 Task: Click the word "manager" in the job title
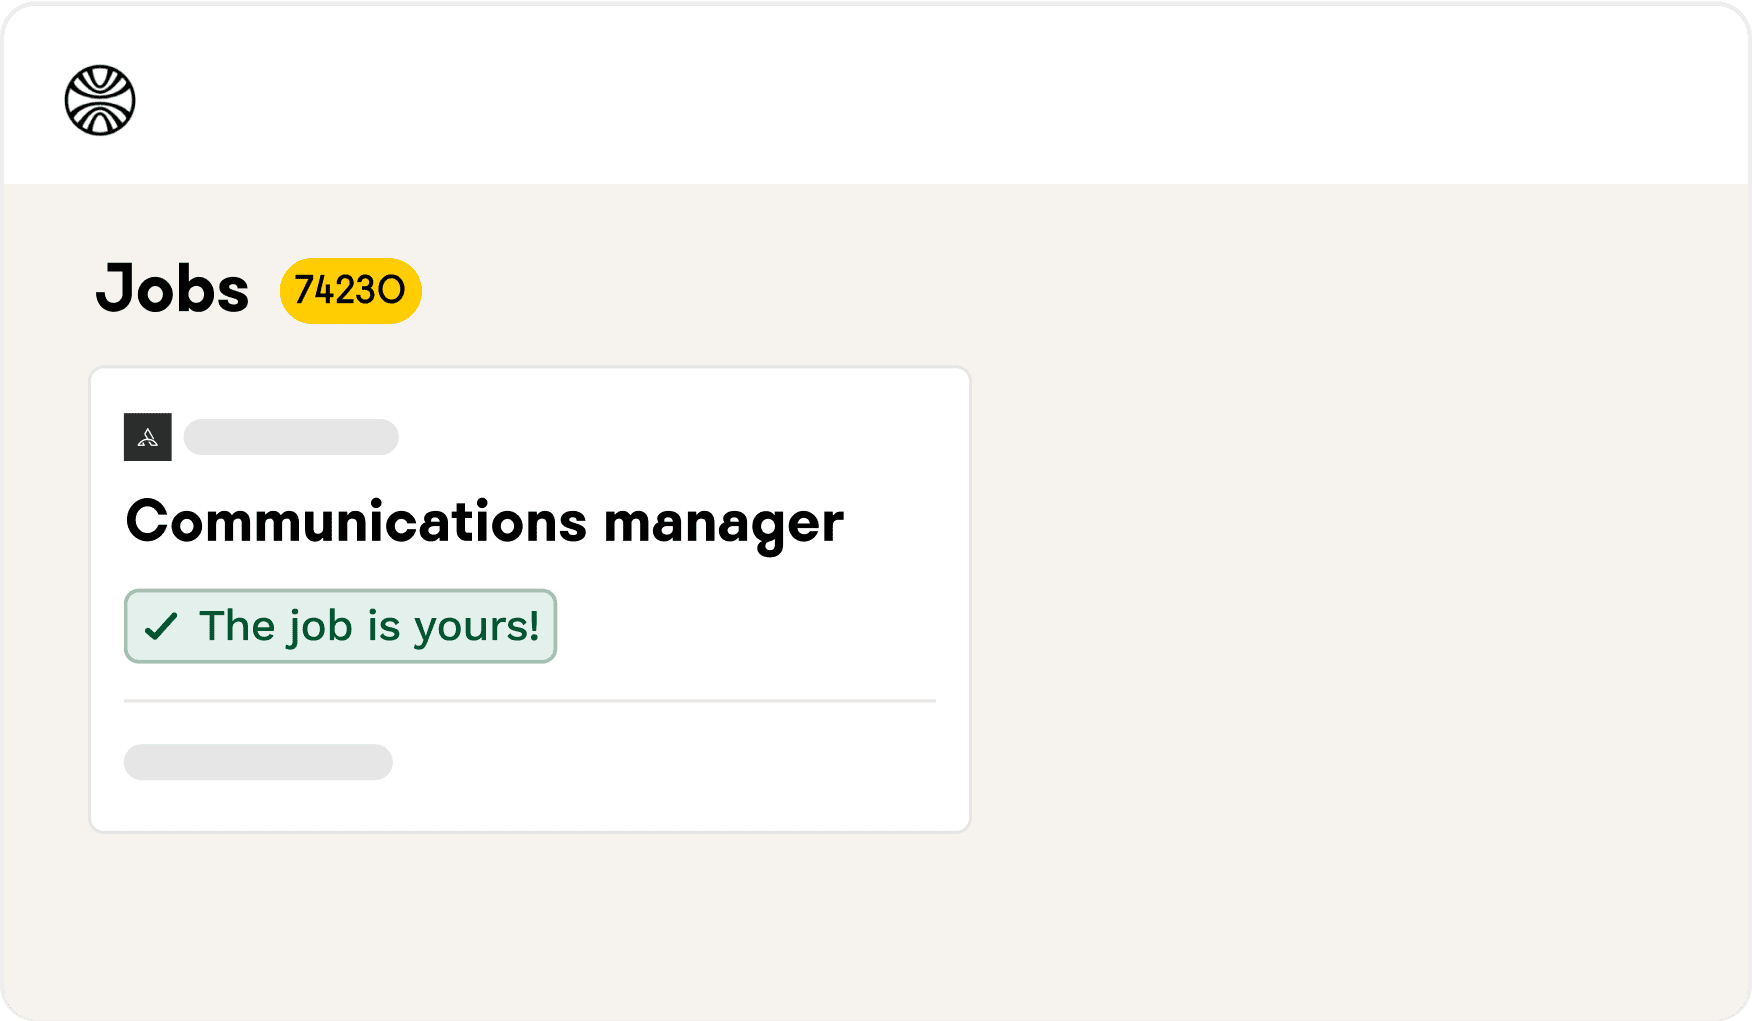point(723,524)
